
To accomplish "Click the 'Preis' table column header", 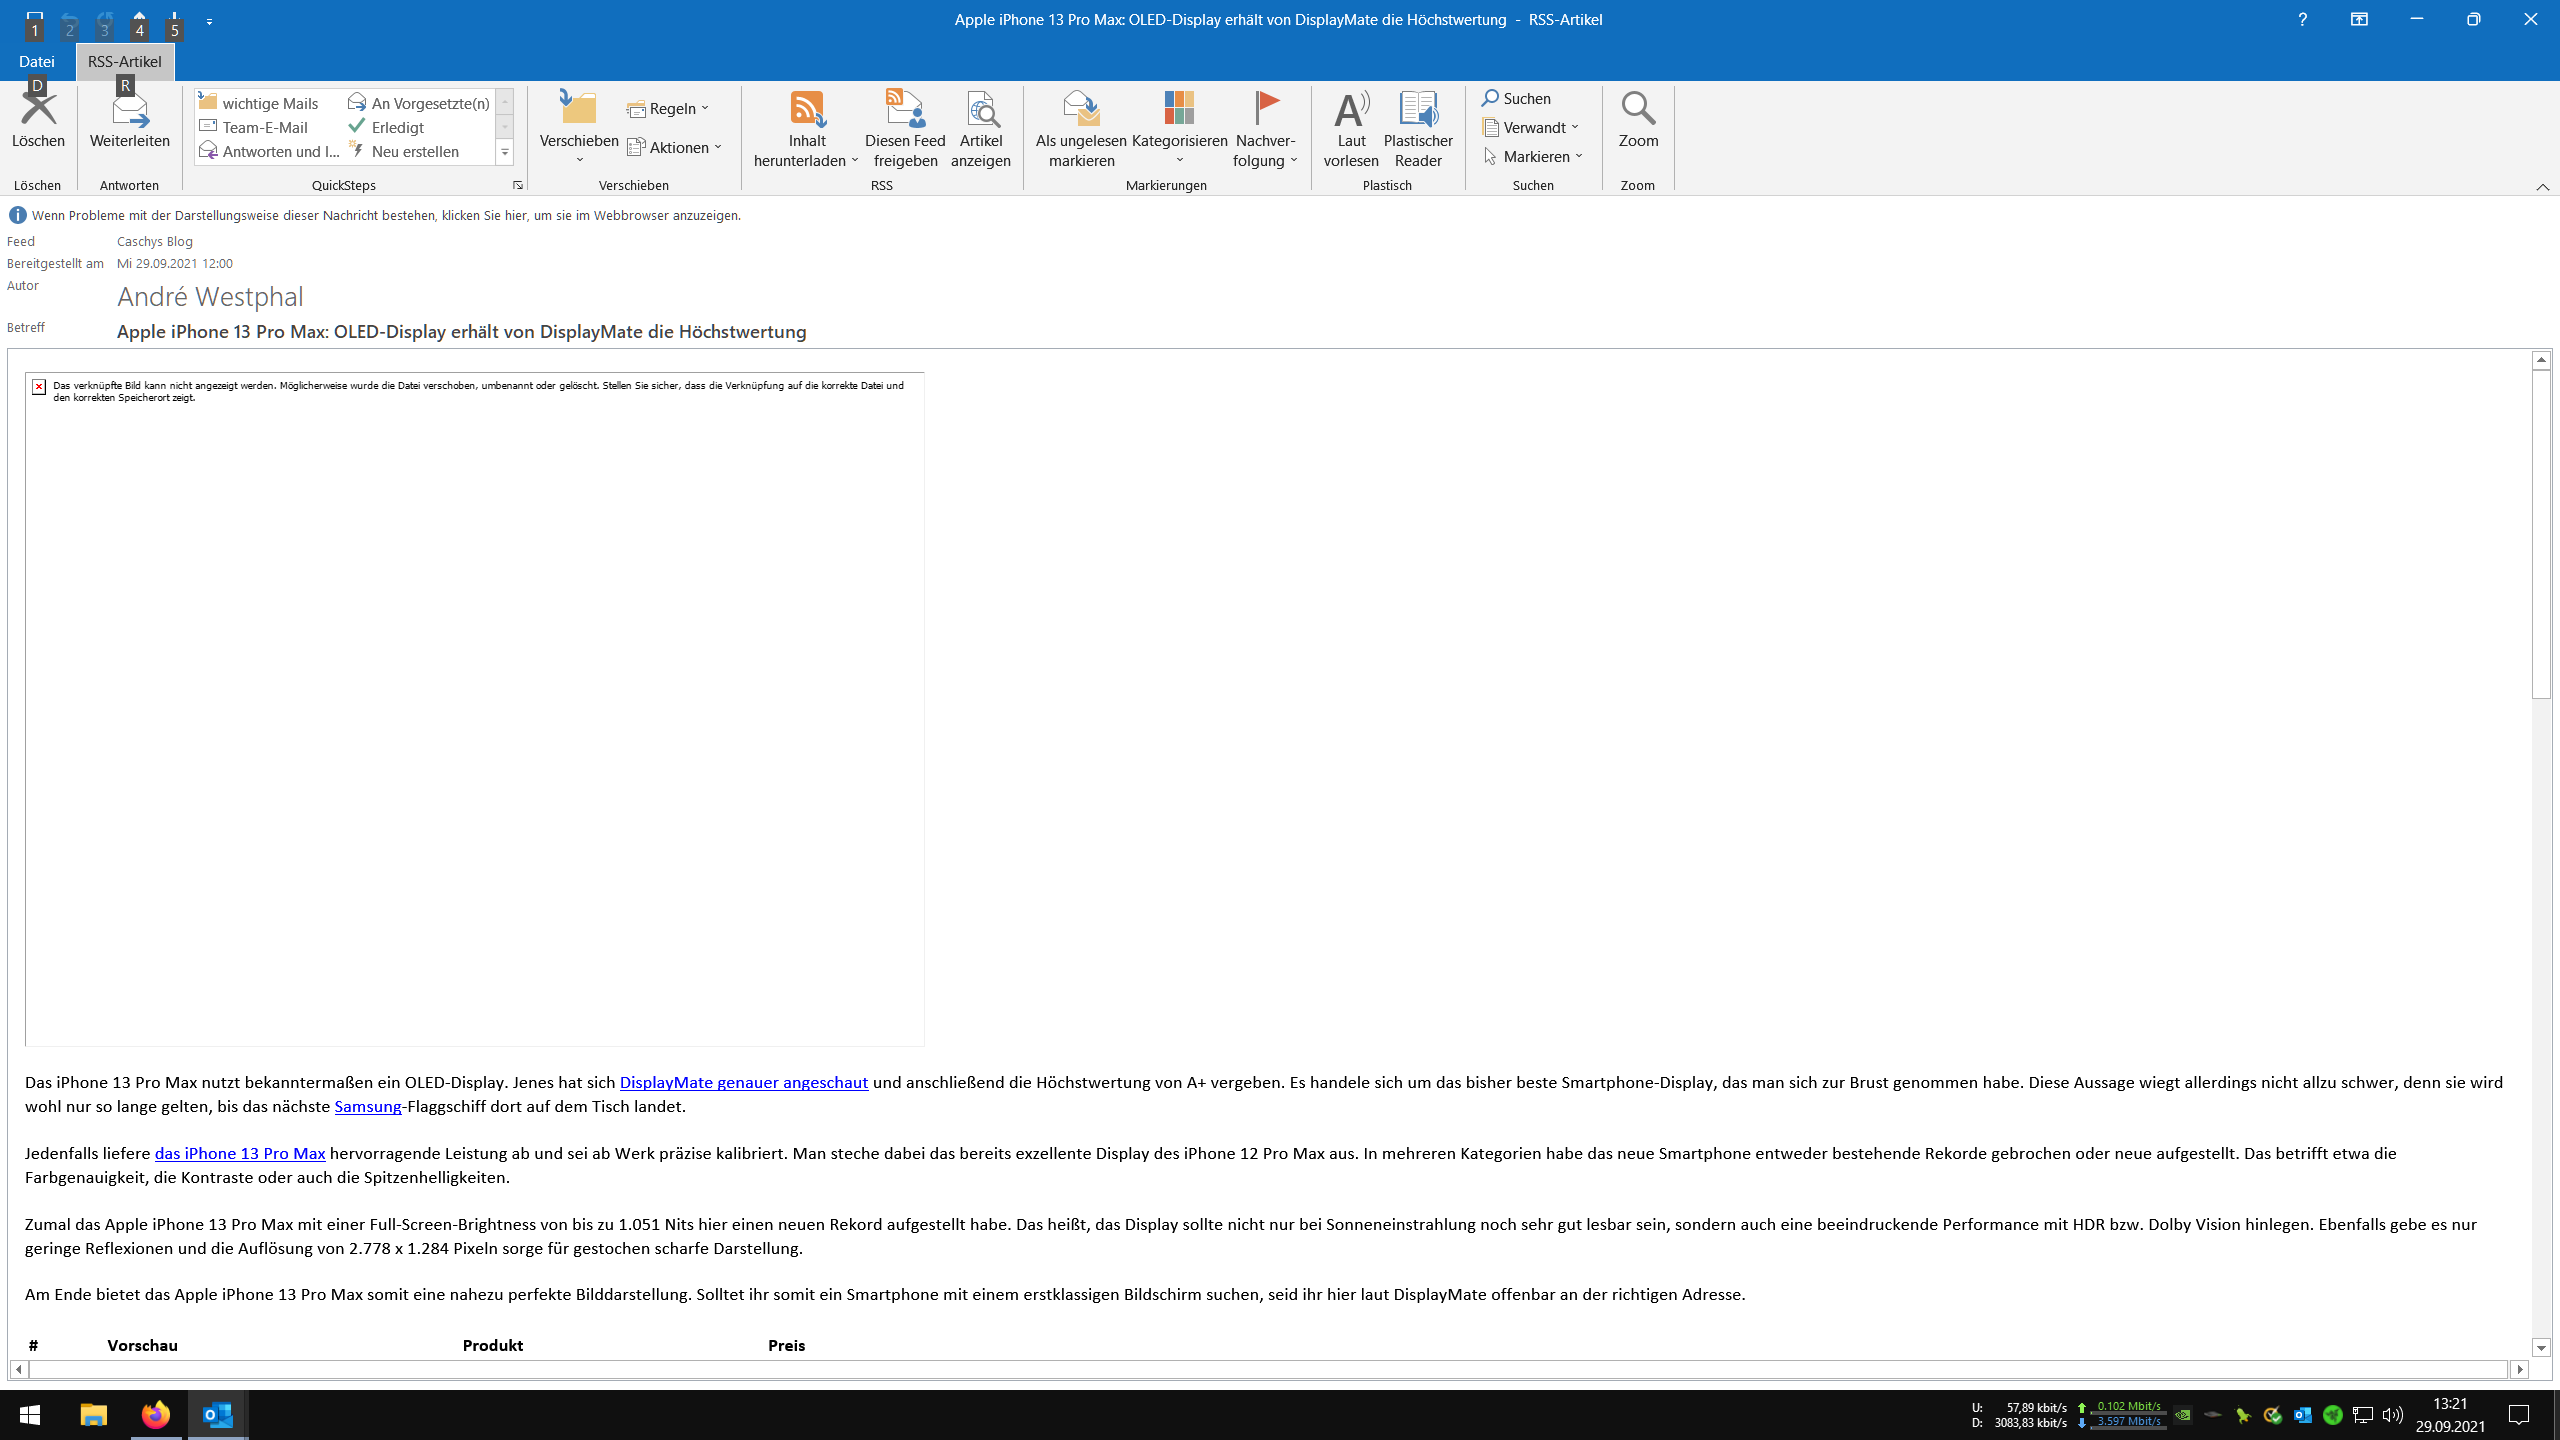I will click(787, 1345).
